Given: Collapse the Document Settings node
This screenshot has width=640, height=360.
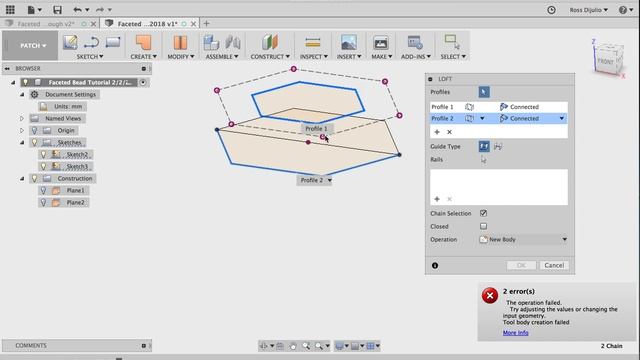Looking at the screenshot, I should 22,94.
